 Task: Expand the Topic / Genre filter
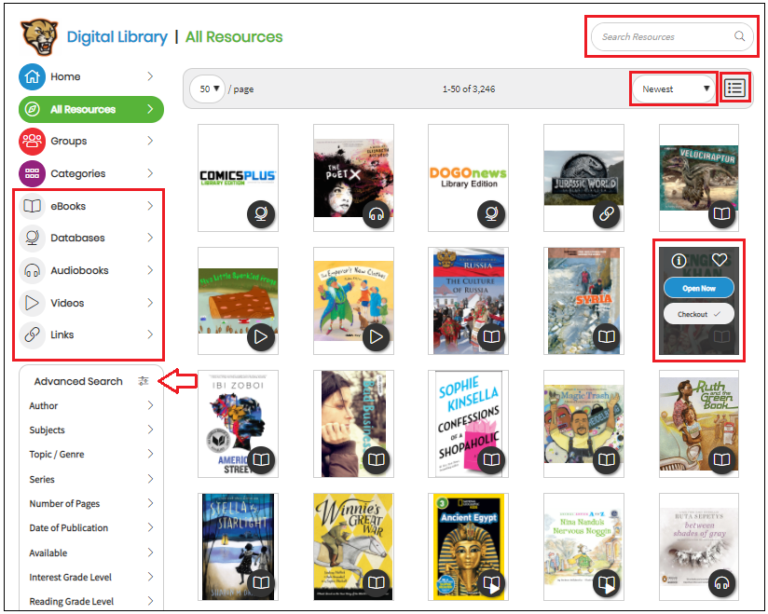pos(90,454)
